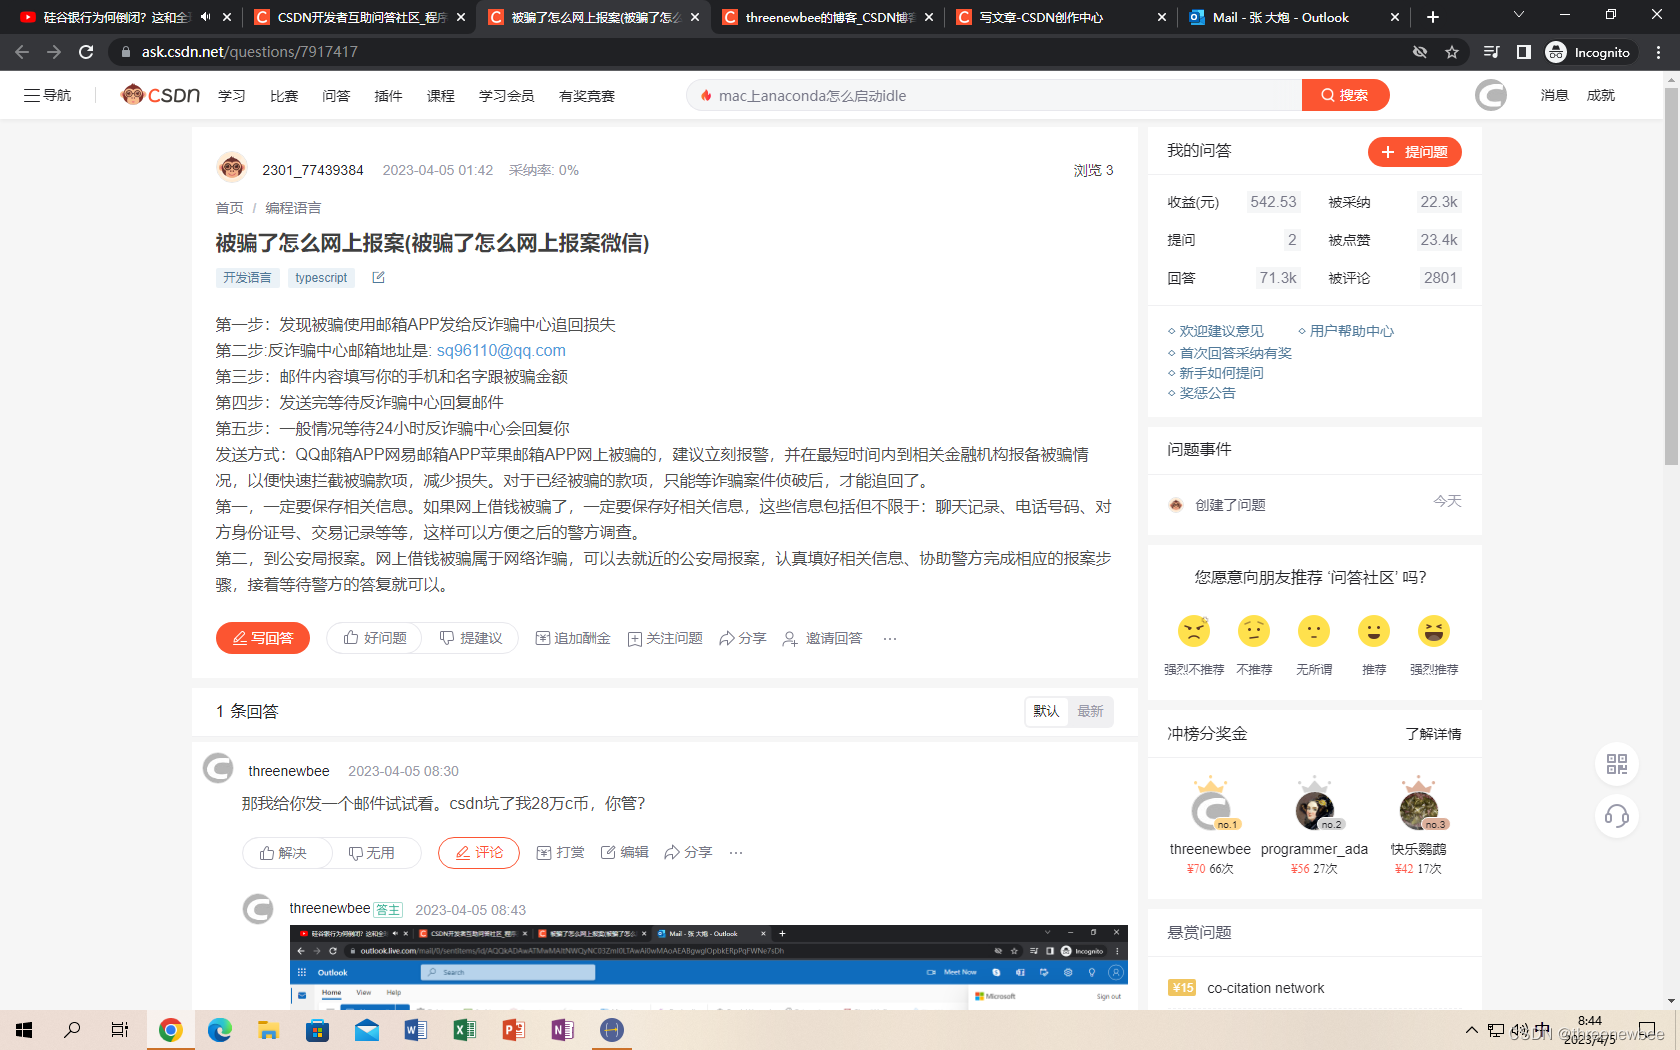Mark the answer as 无用
This screenshot has height=1050, width=1680.
point(371,853)
